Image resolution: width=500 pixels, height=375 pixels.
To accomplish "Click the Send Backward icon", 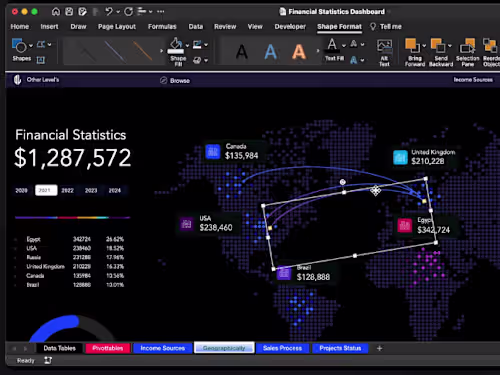I will 438,46.
